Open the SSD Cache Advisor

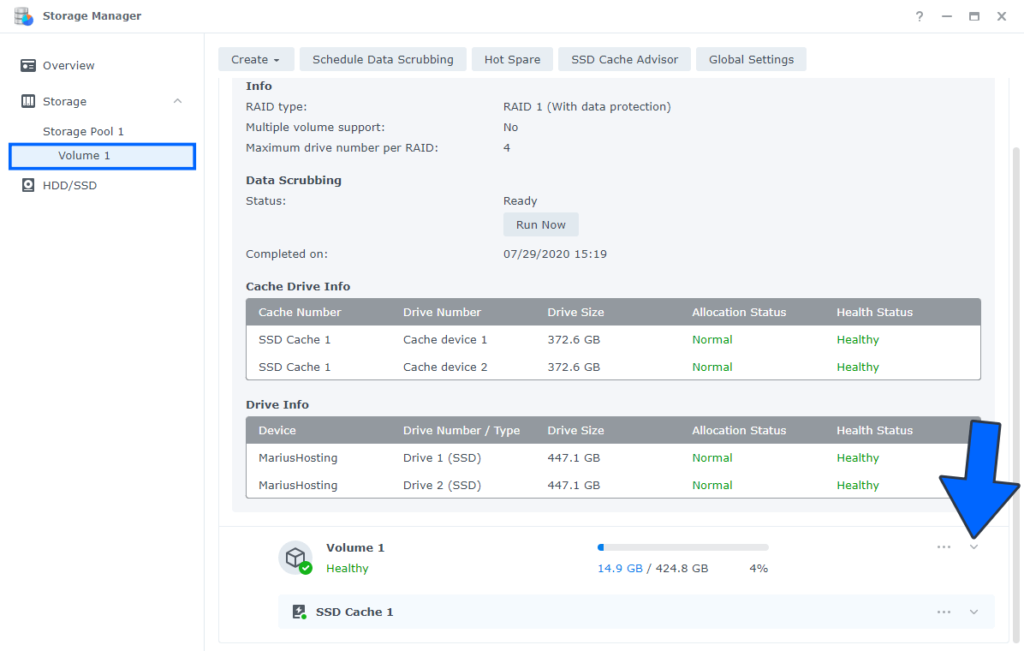pos(624,60)
